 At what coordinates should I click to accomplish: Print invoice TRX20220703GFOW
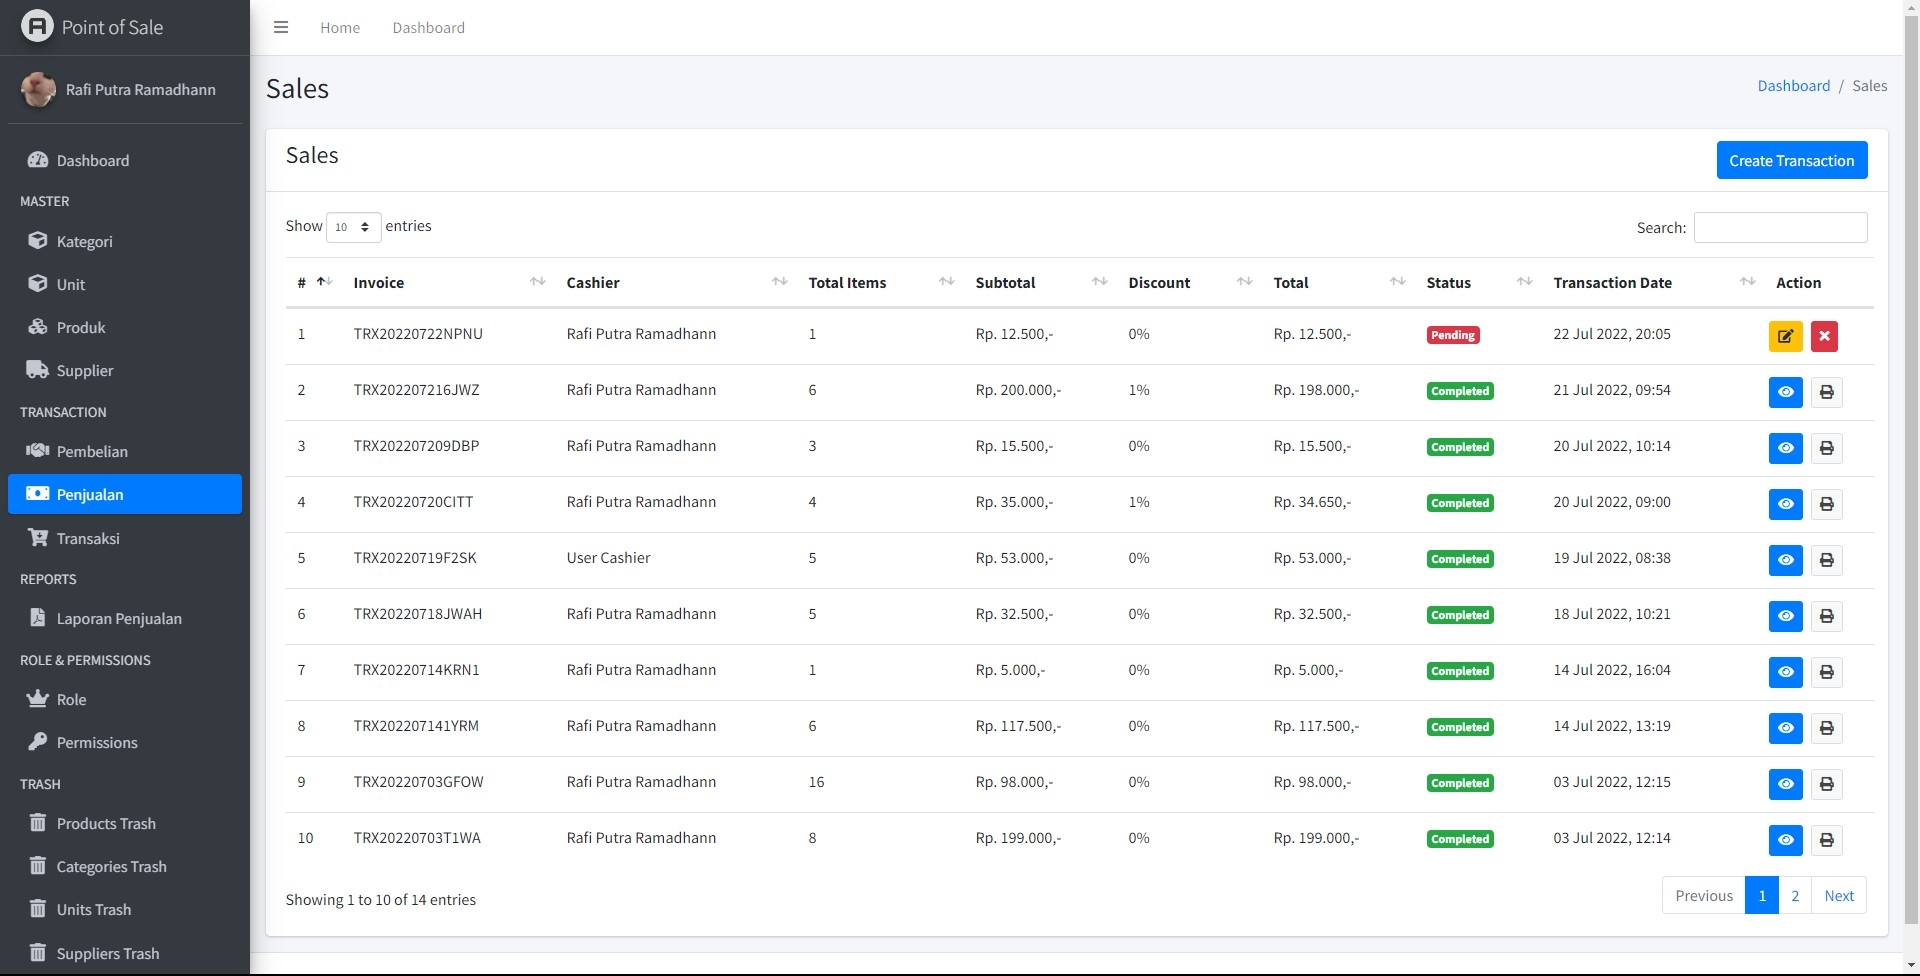click(1826, 784)
